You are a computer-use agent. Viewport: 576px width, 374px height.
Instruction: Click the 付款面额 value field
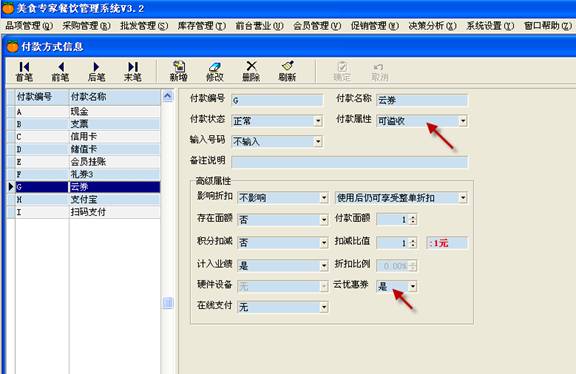393,220
